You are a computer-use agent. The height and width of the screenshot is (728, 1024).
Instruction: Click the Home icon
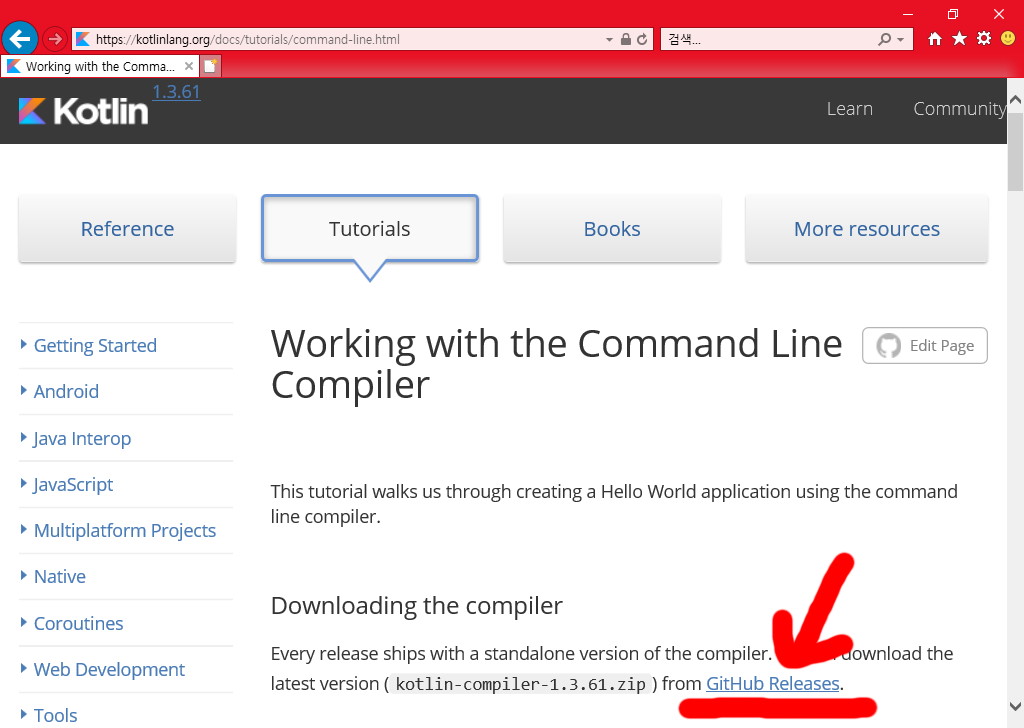(x=935, y=39)
